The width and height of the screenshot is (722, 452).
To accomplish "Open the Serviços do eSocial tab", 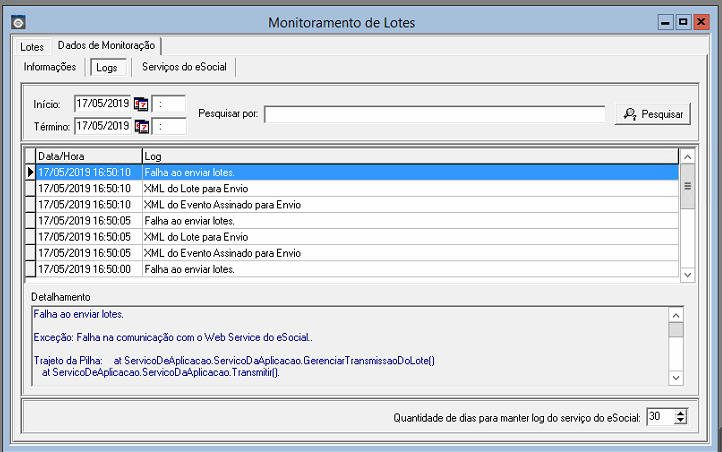I will [x=184, y=67].
